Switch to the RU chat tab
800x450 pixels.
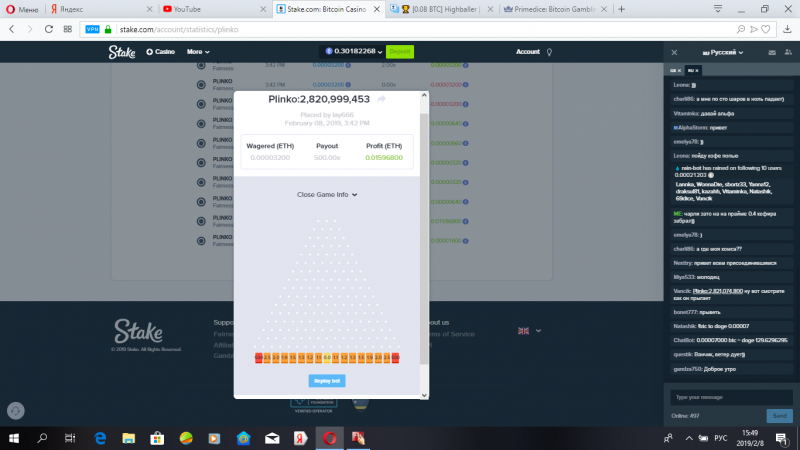point(692,70)
